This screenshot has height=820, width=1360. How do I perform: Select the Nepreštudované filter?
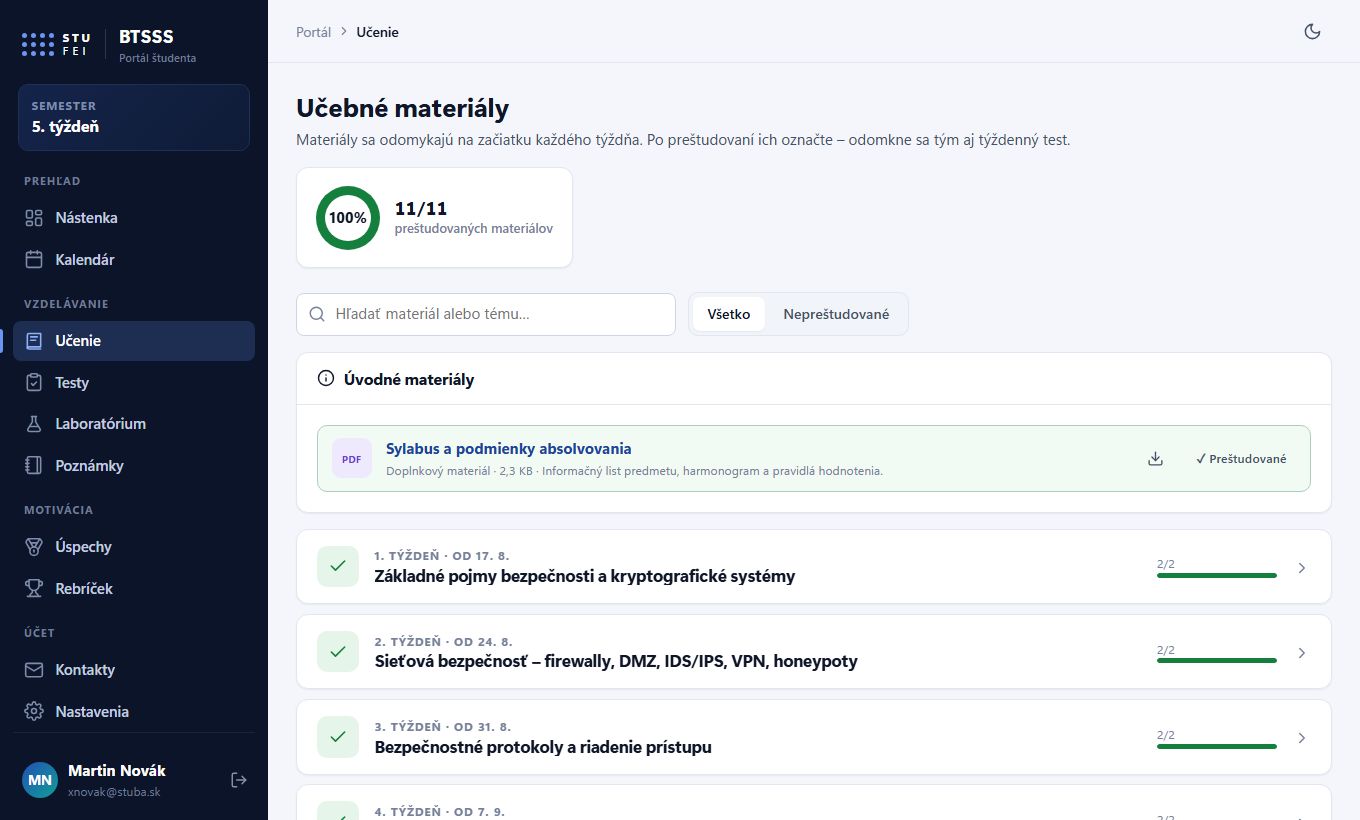tap(836, 314)
